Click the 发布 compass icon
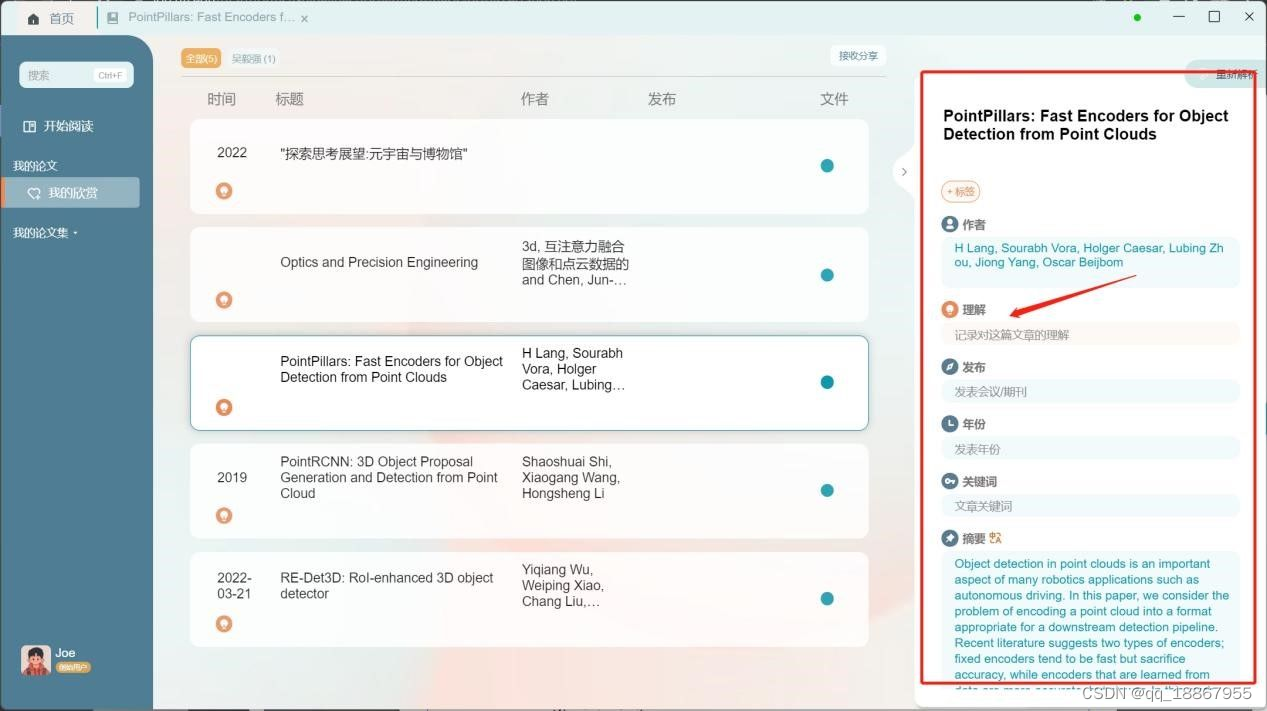The image size is (1267, 711). [950, 367]
